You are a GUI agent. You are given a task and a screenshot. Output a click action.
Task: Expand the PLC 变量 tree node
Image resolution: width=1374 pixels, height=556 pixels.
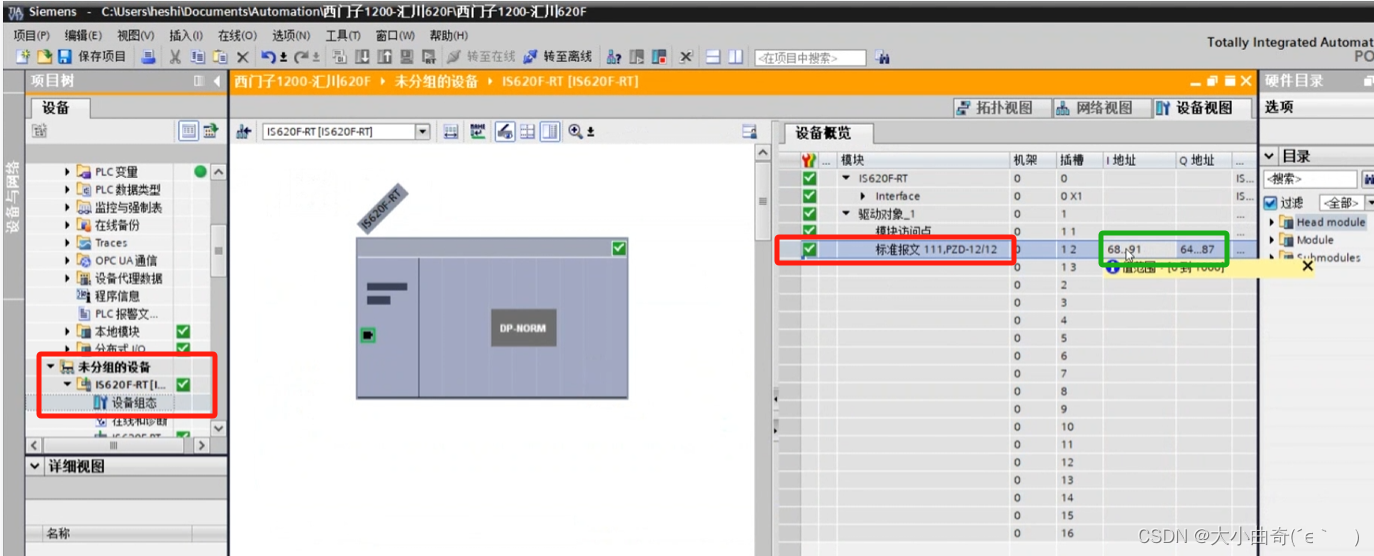pyautogui.click(x=68, y=172)
